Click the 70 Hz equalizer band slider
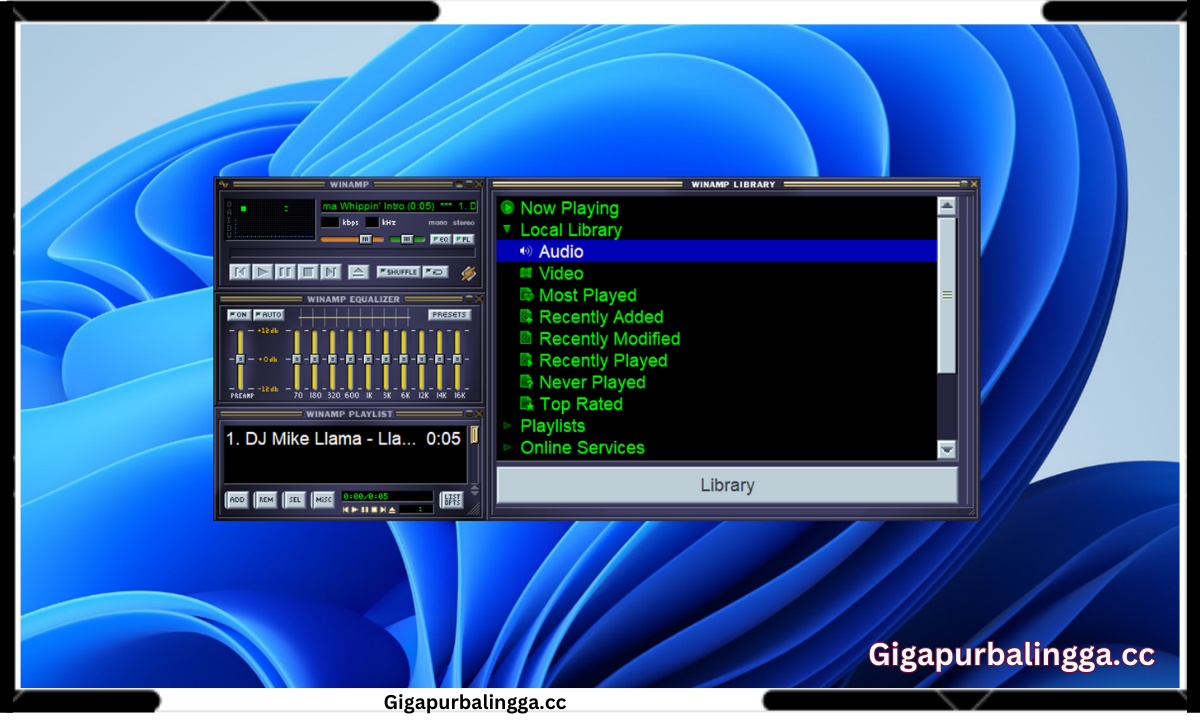 [297, 360]
